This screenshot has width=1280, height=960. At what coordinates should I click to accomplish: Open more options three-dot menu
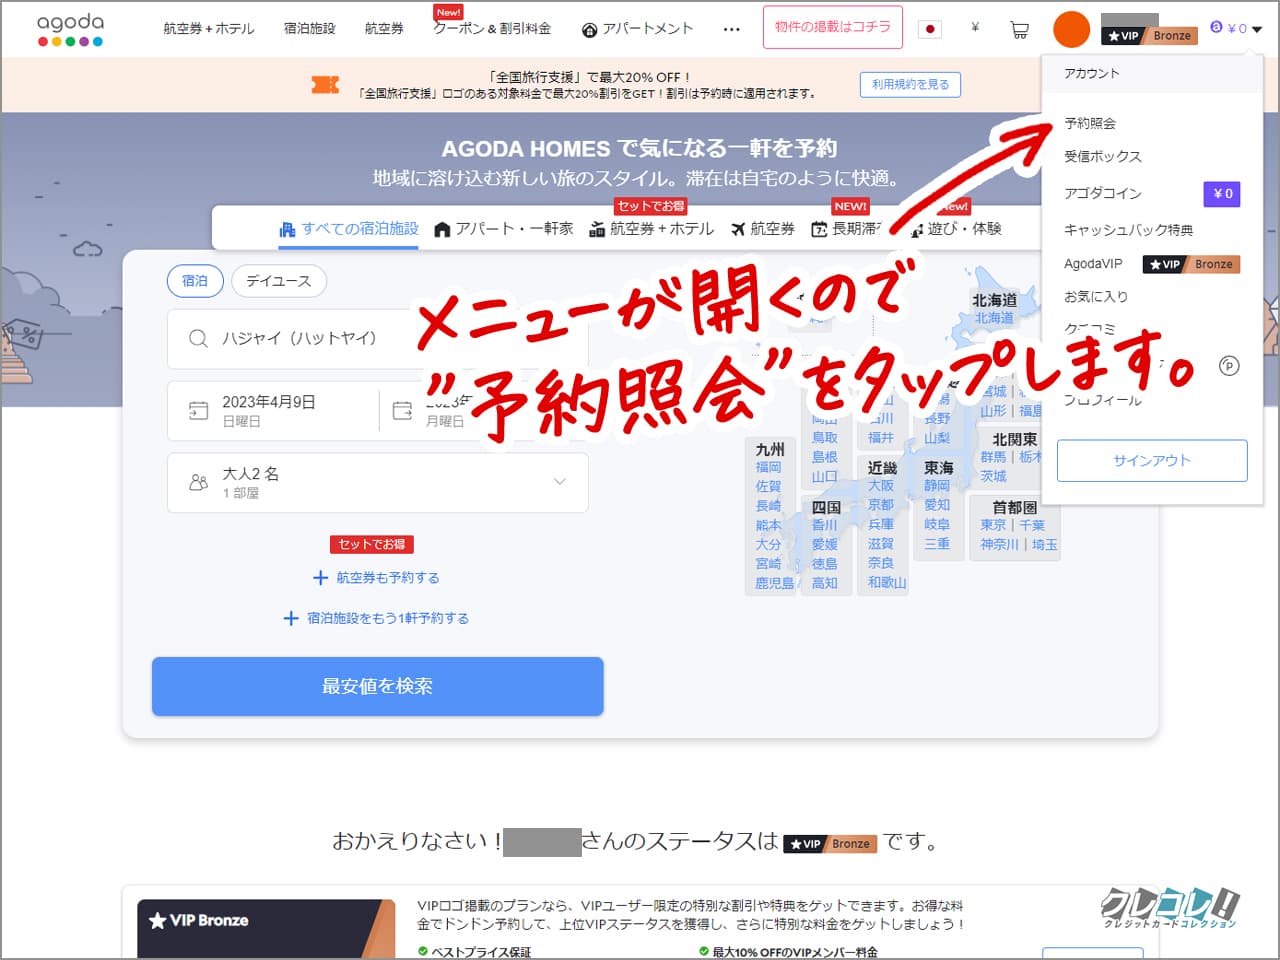(x=732, y=30)
